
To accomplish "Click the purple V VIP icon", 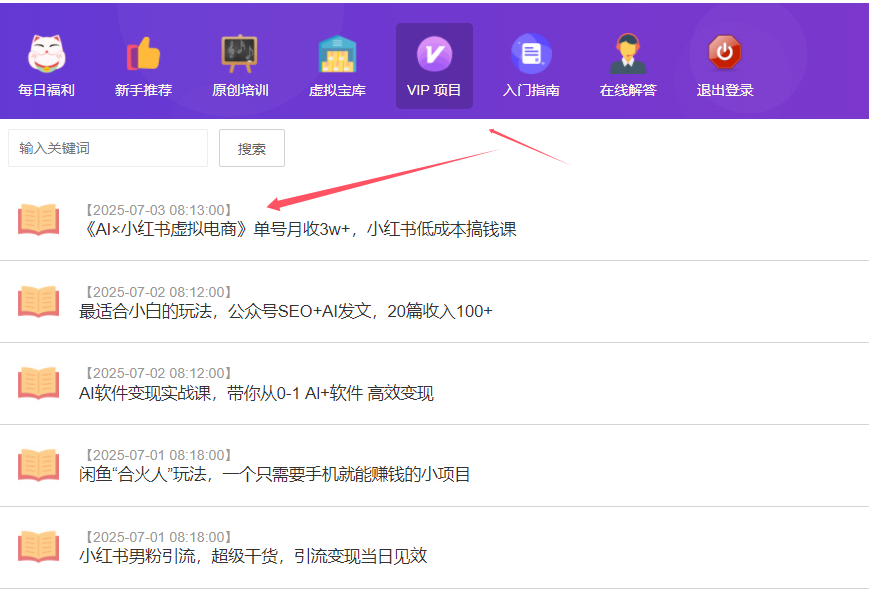I will tap(434, 54).
